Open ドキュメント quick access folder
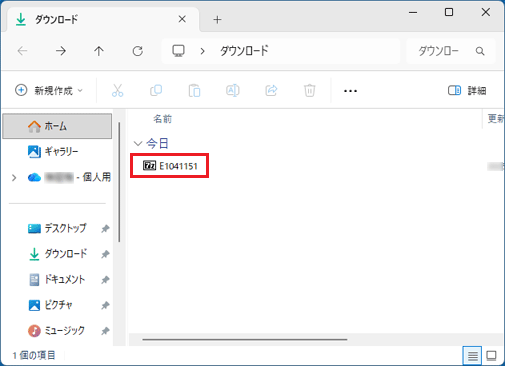This screenshot has width=505, height=366. pos(57,279)
